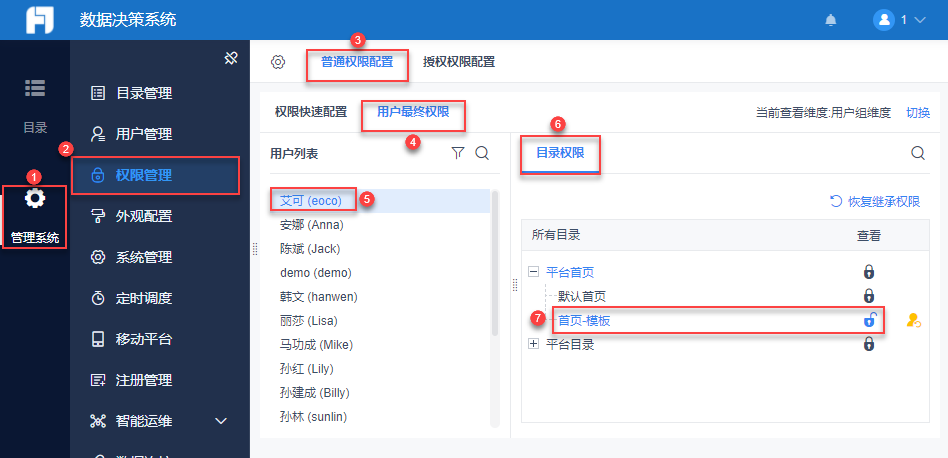Screen dimensions: 948x458
Task: Click the 定时调度 clock icon
Action: point(97,298)
